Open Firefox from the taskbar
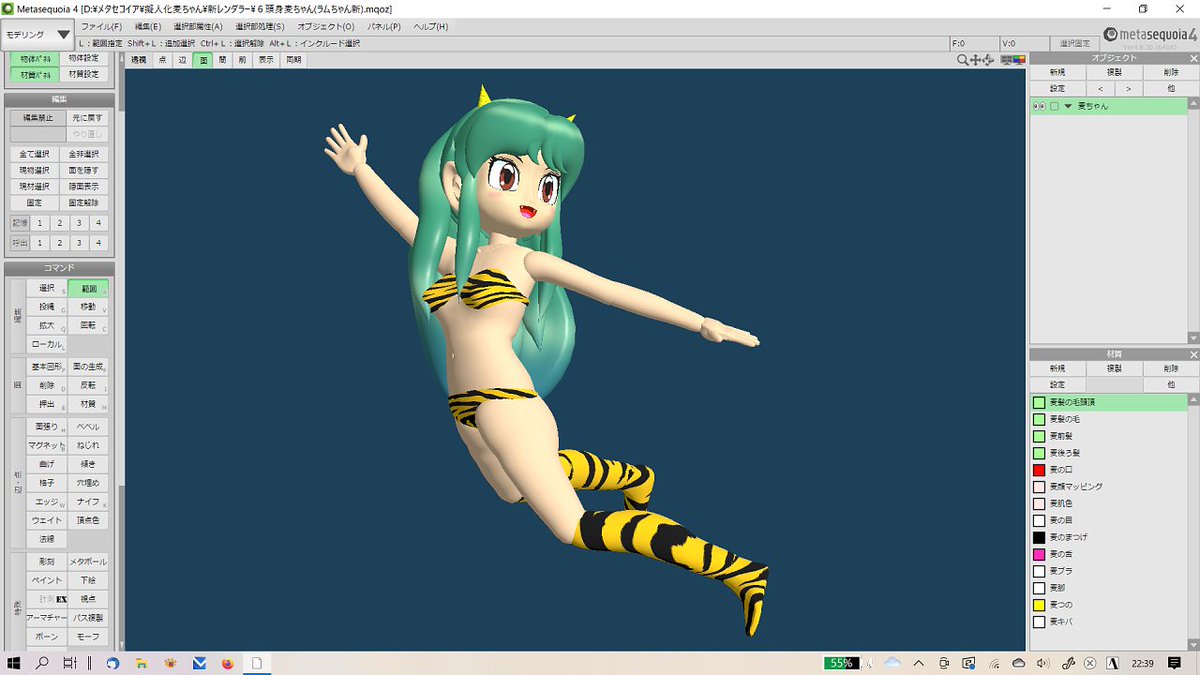The image size is (1200, 675). tap(228, 662)
